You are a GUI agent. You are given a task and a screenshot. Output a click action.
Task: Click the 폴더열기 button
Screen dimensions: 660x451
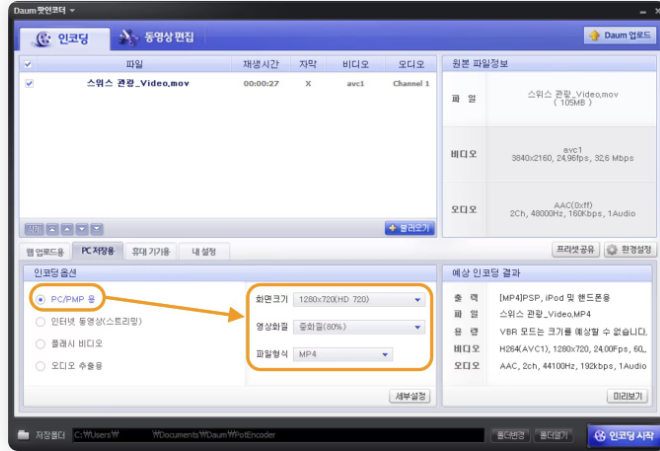click(x=554, y=435)
